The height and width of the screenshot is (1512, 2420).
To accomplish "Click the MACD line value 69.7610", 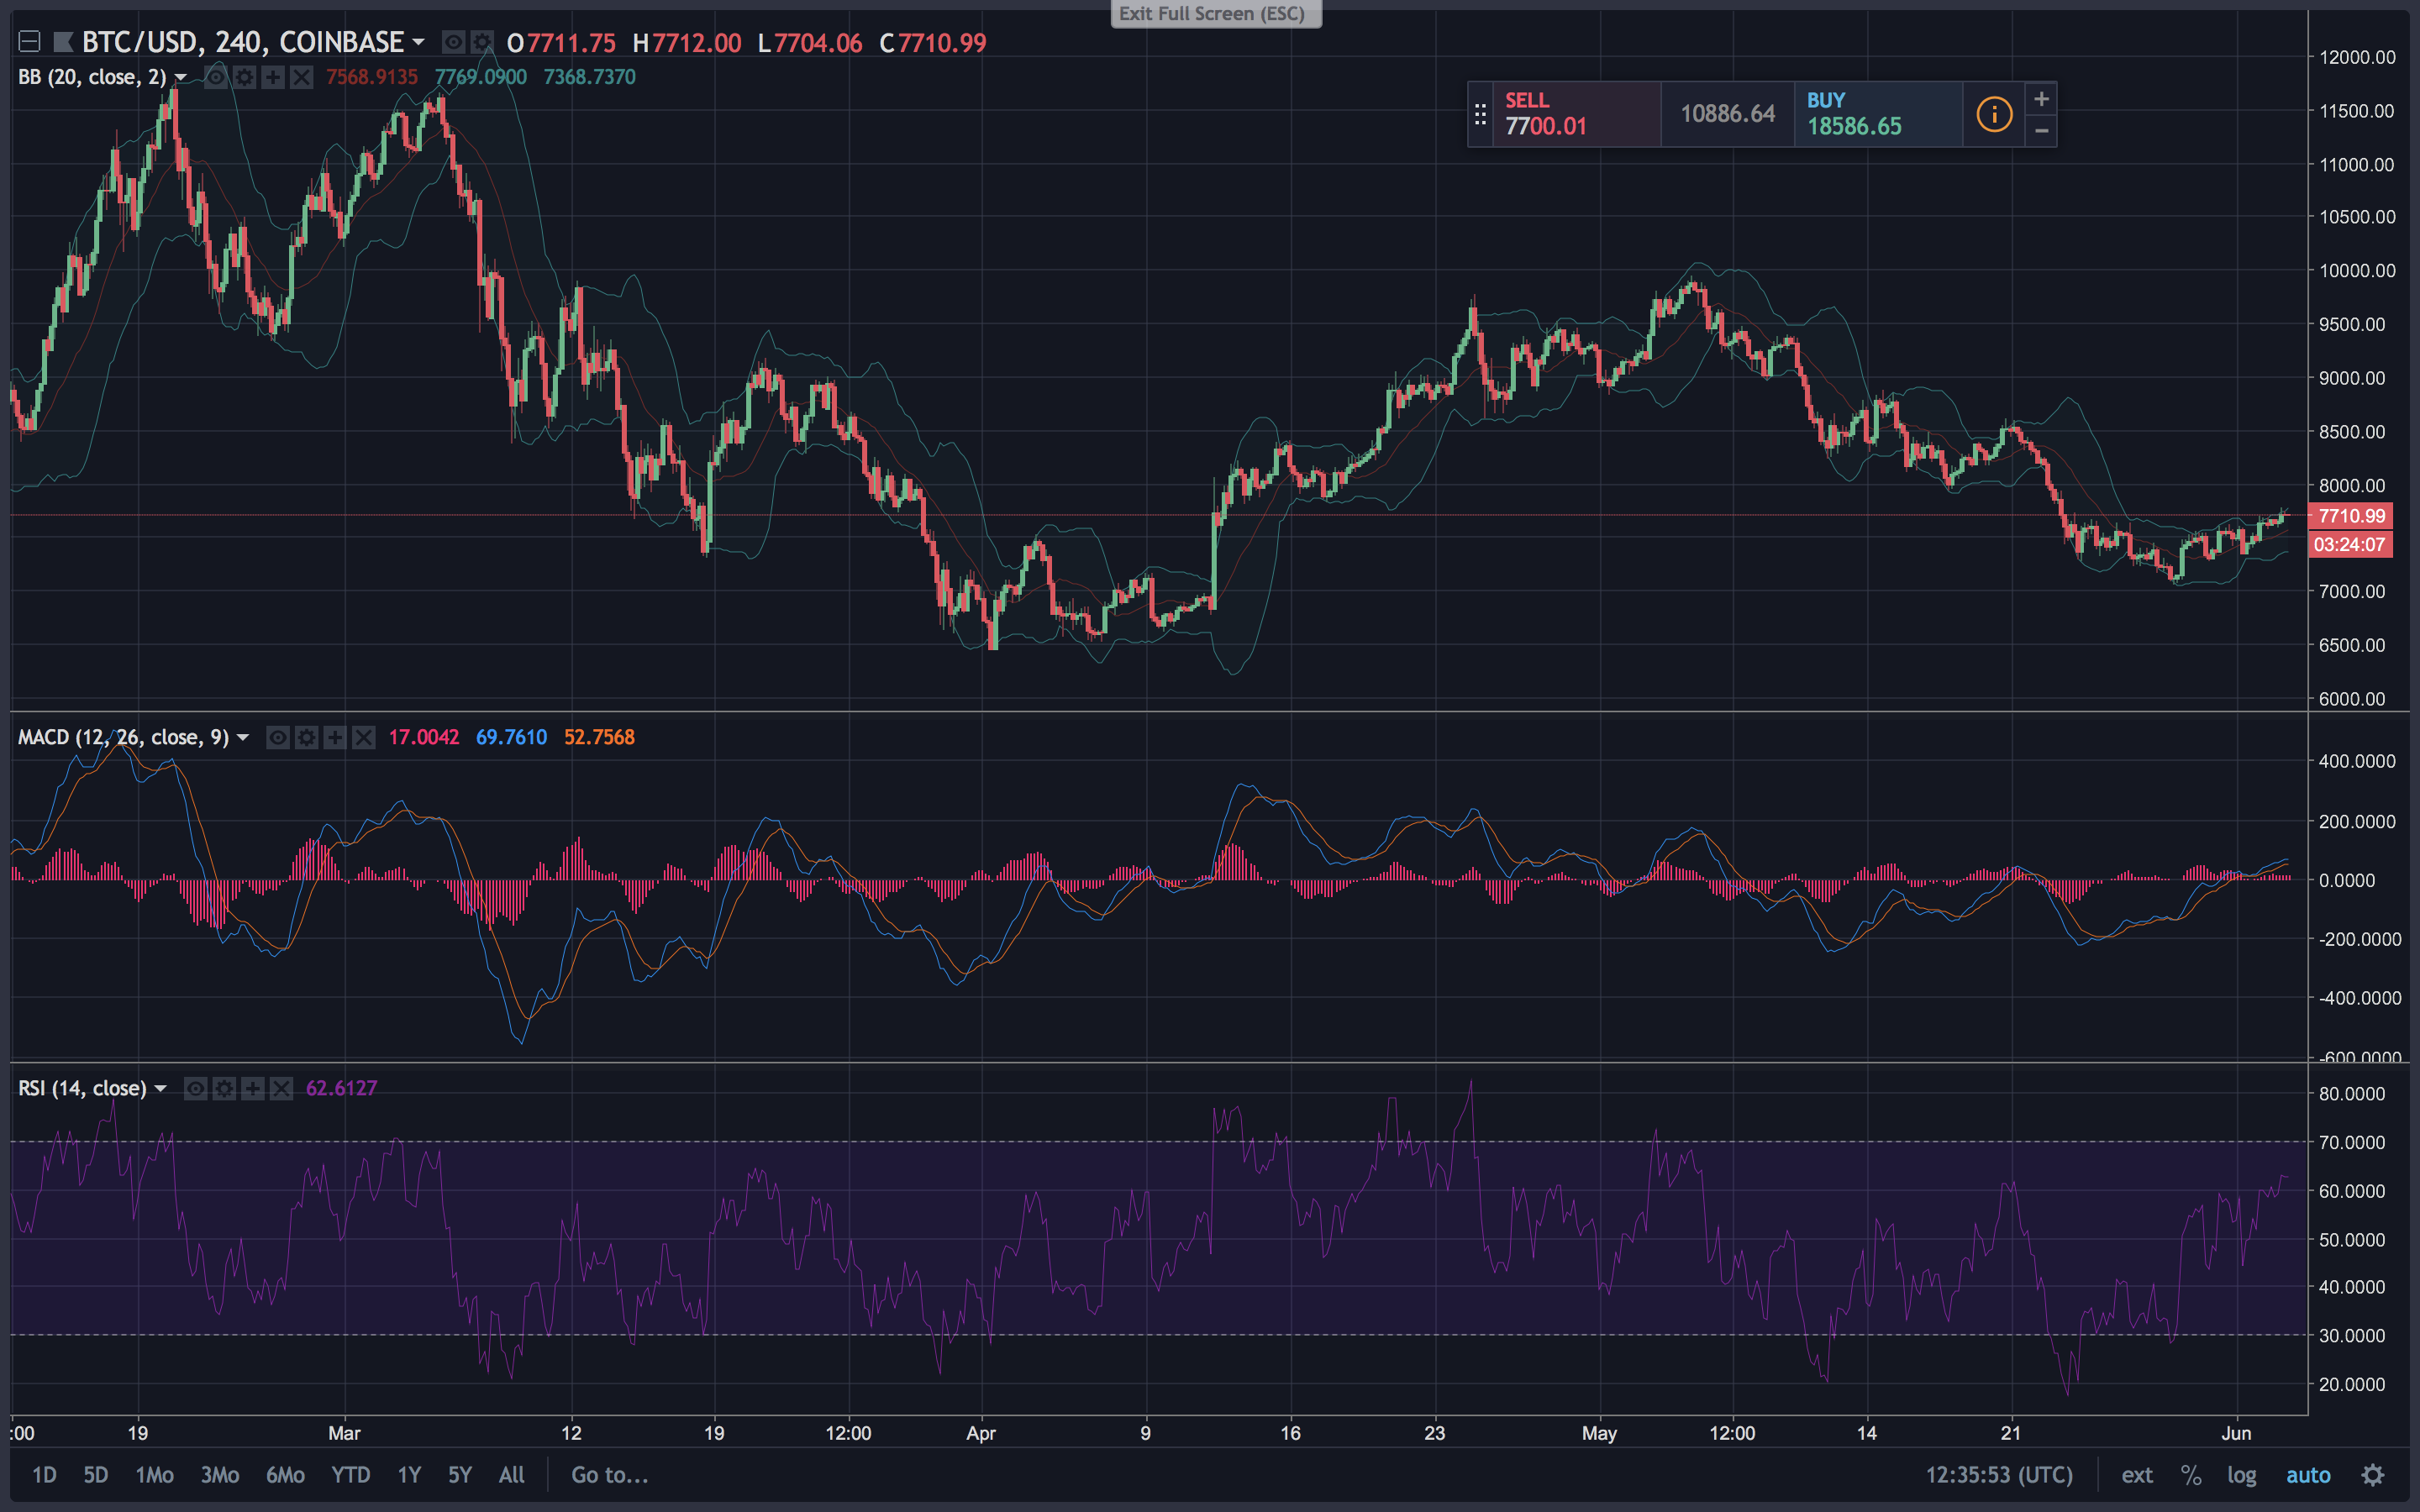I will (x=511, y=738).
